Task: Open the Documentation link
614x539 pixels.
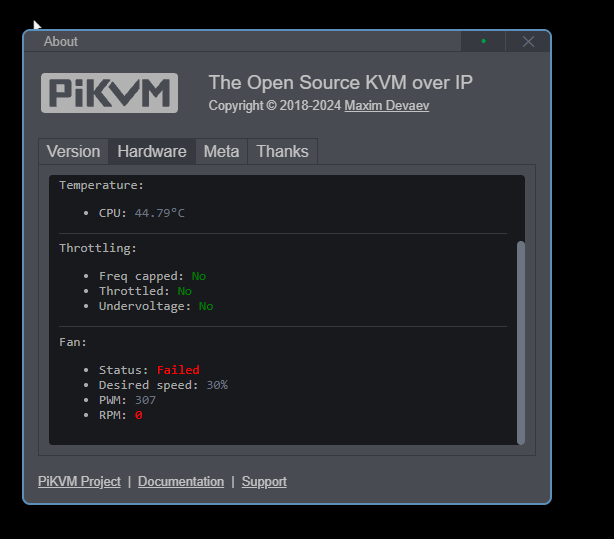Action: point(181,481)
